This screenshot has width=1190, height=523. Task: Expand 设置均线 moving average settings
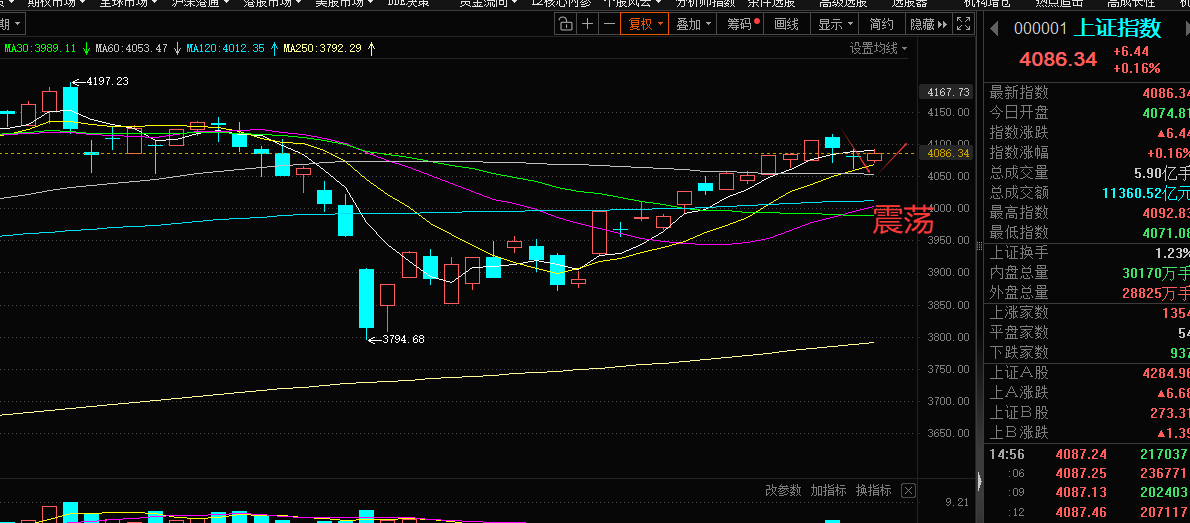tap(879, 49)
